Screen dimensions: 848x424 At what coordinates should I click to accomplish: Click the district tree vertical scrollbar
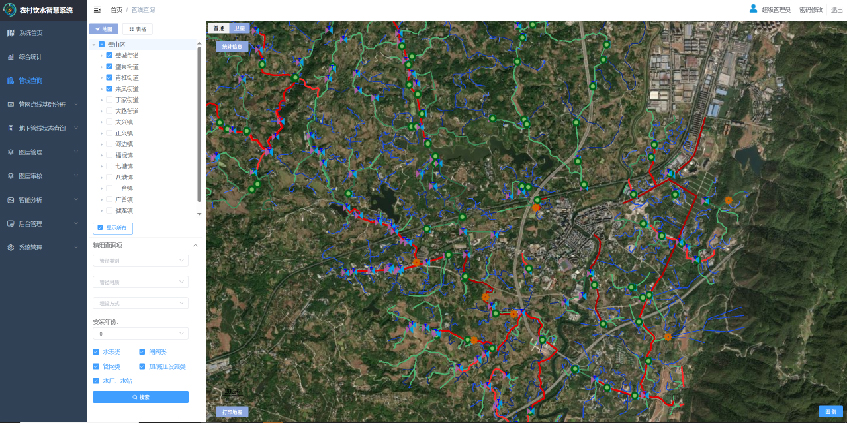[x=199, y=123]
